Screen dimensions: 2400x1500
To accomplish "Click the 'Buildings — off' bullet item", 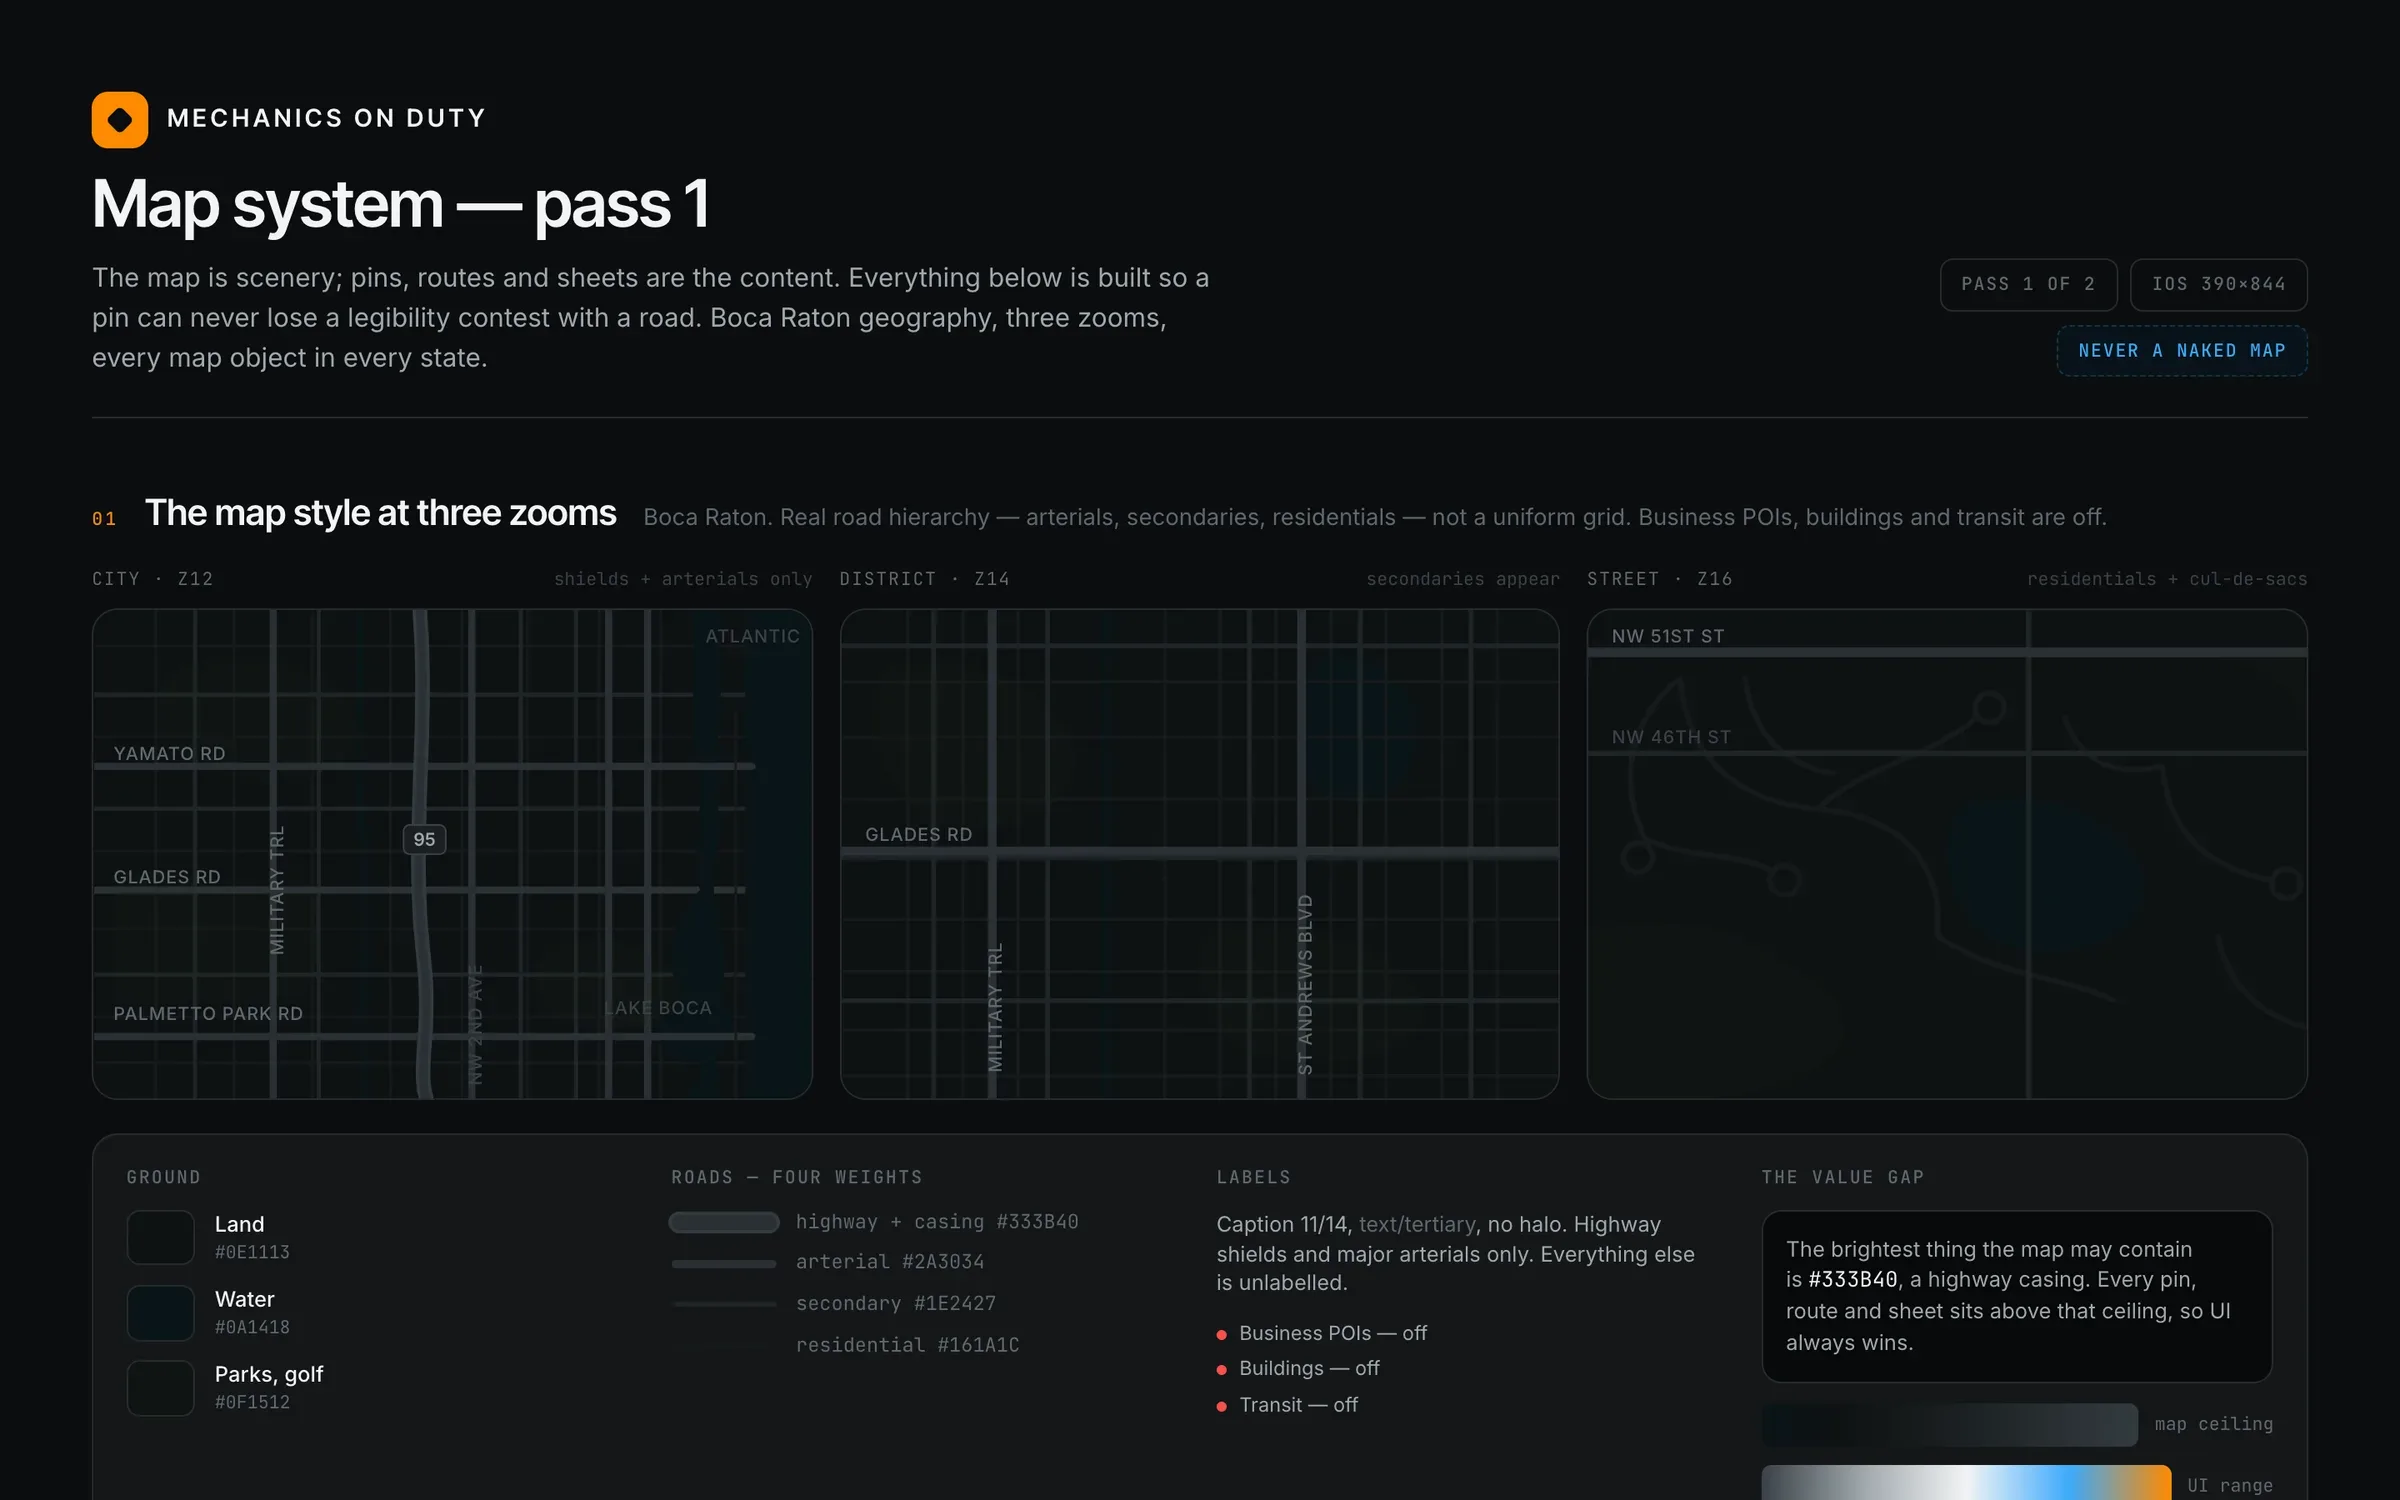I will coord(1298,1368).
